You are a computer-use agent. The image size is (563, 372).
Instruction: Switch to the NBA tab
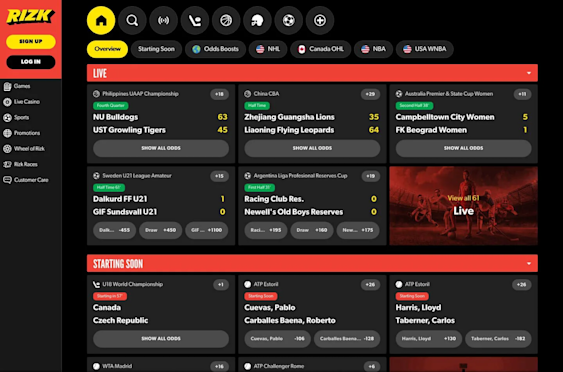[373, 49]
